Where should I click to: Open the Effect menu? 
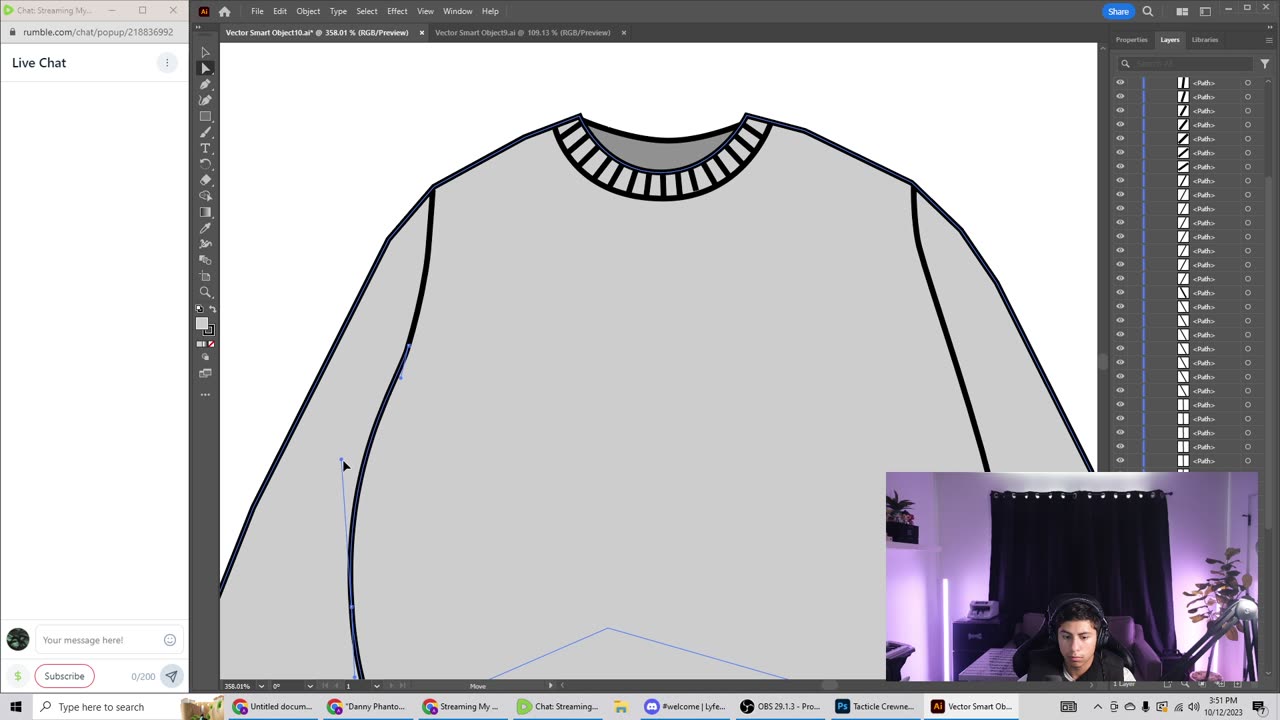(x=397, y=11)
